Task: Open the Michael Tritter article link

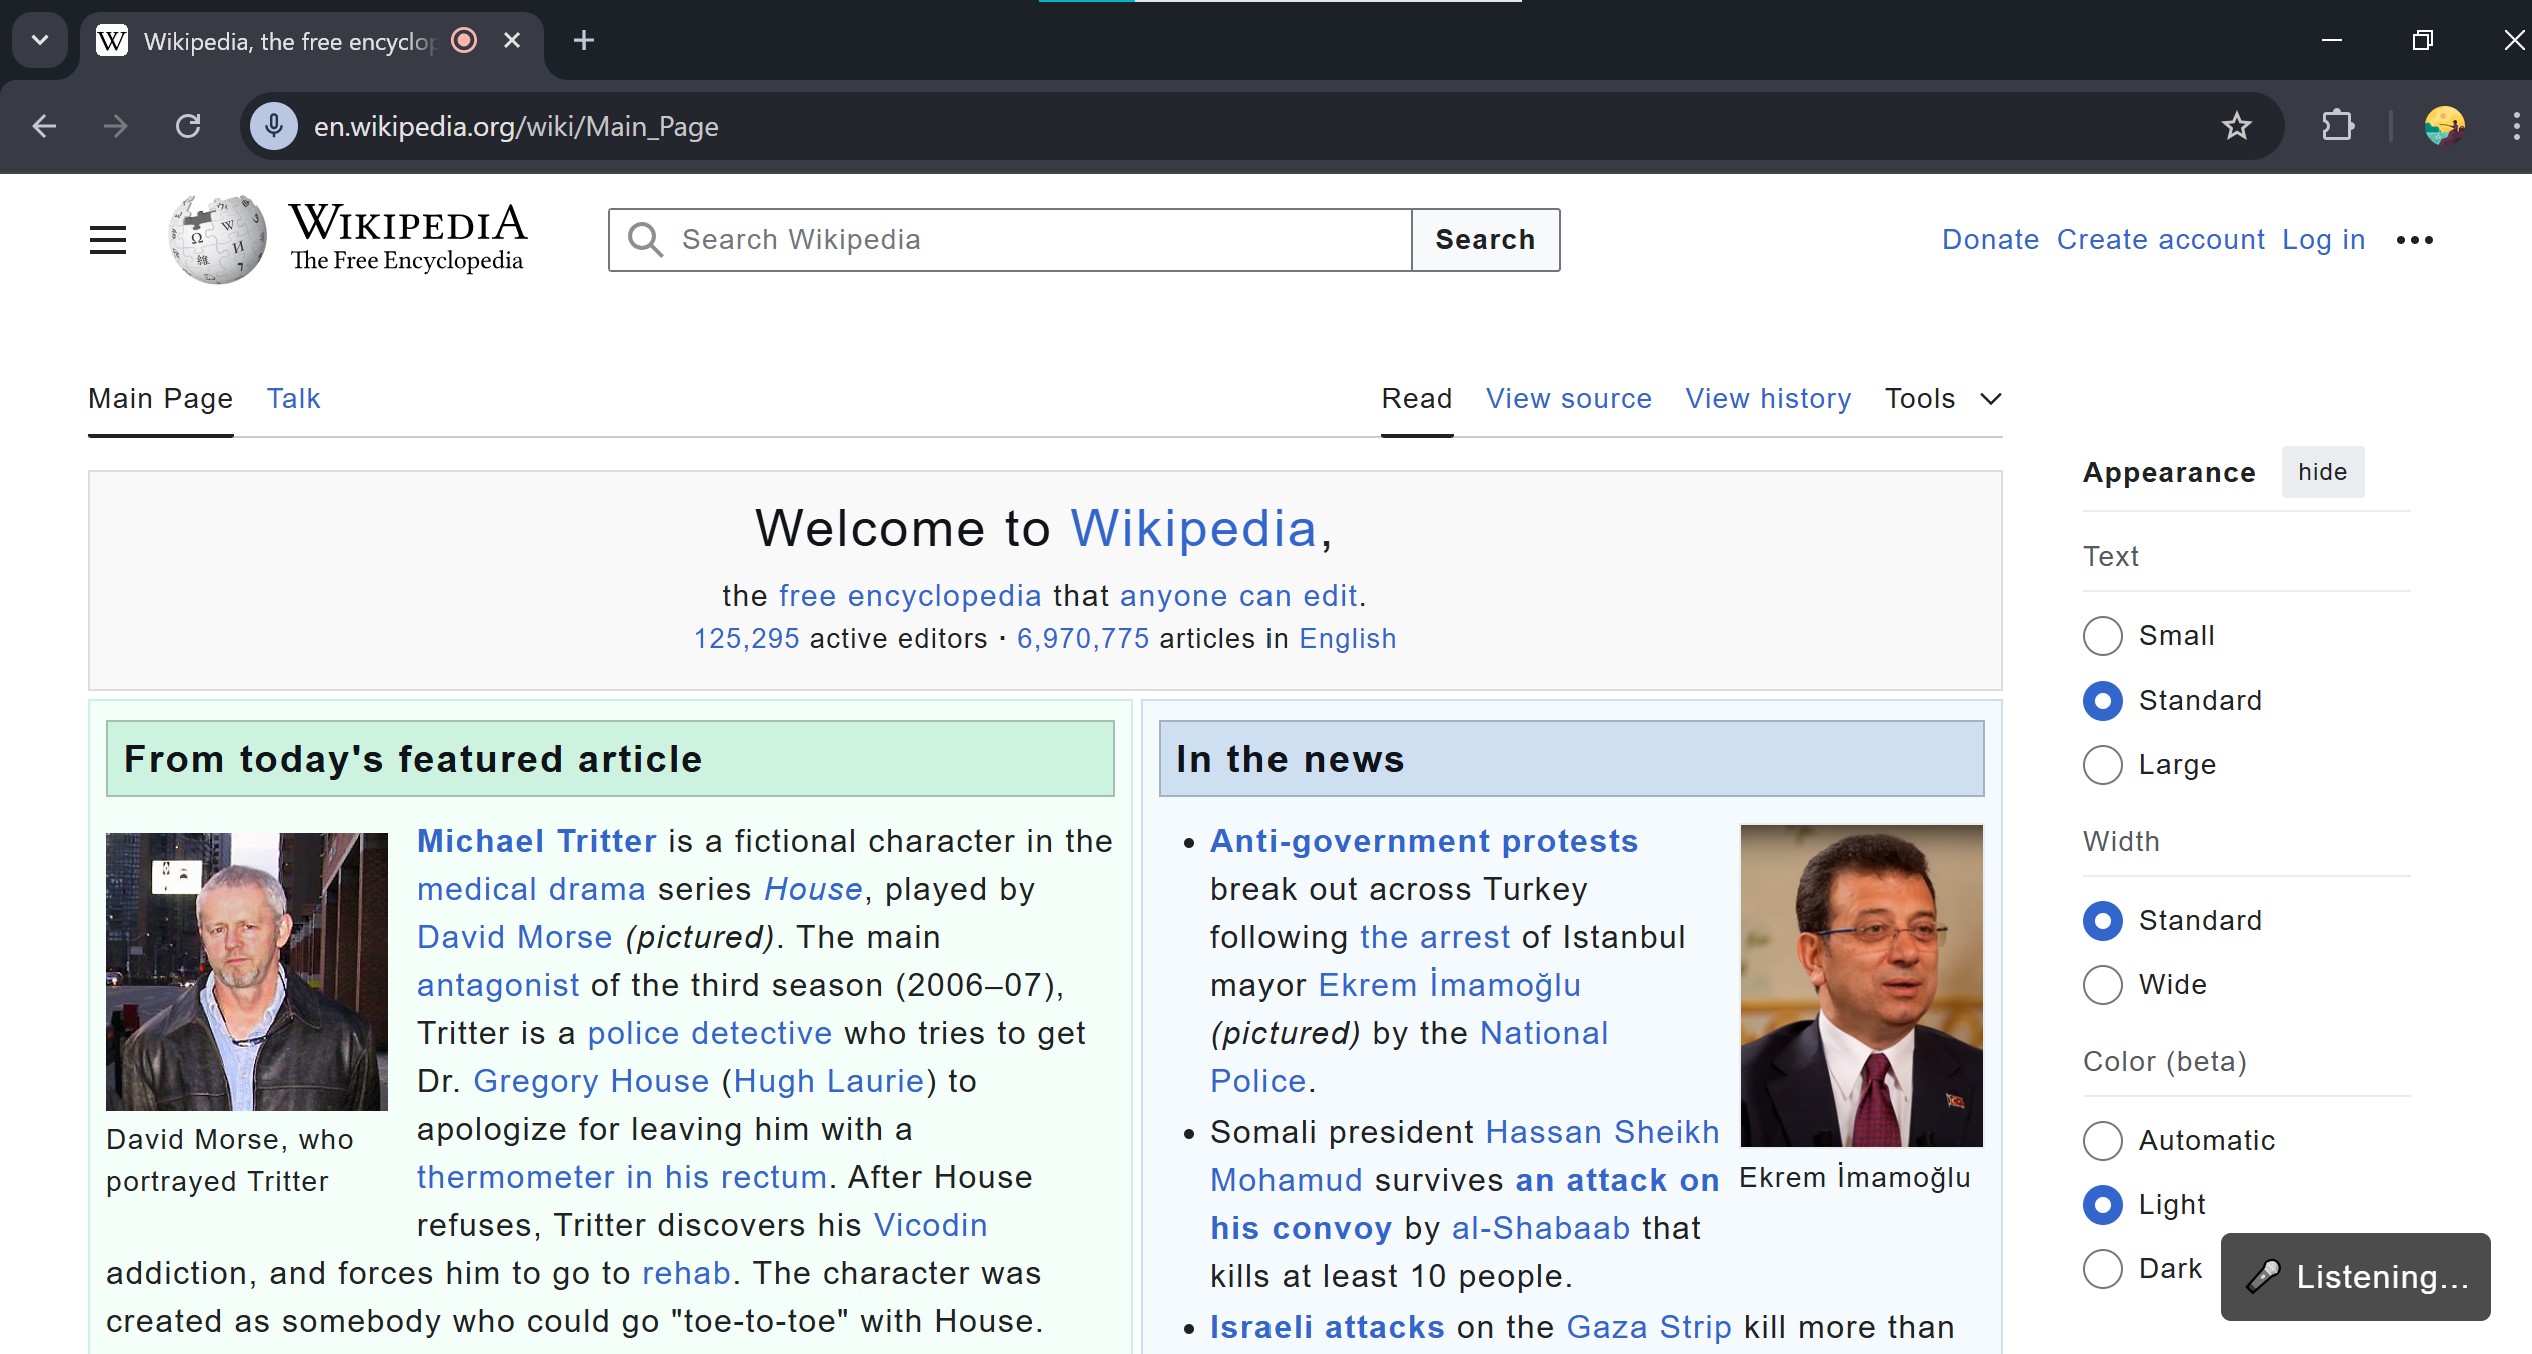Action: pos(536,841)
